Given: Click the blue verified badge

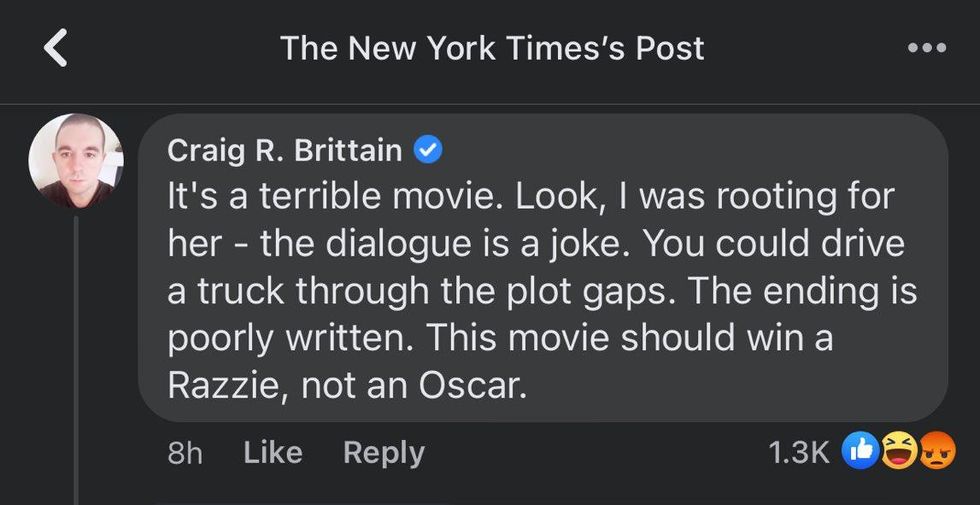Looking at the screenshot, I should [x=429, y=151].
